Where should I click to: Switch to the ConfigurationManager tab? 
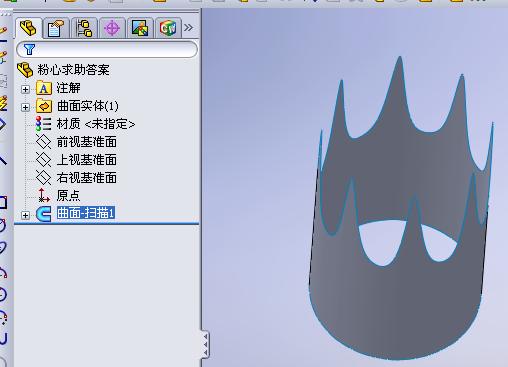[84, 28]
